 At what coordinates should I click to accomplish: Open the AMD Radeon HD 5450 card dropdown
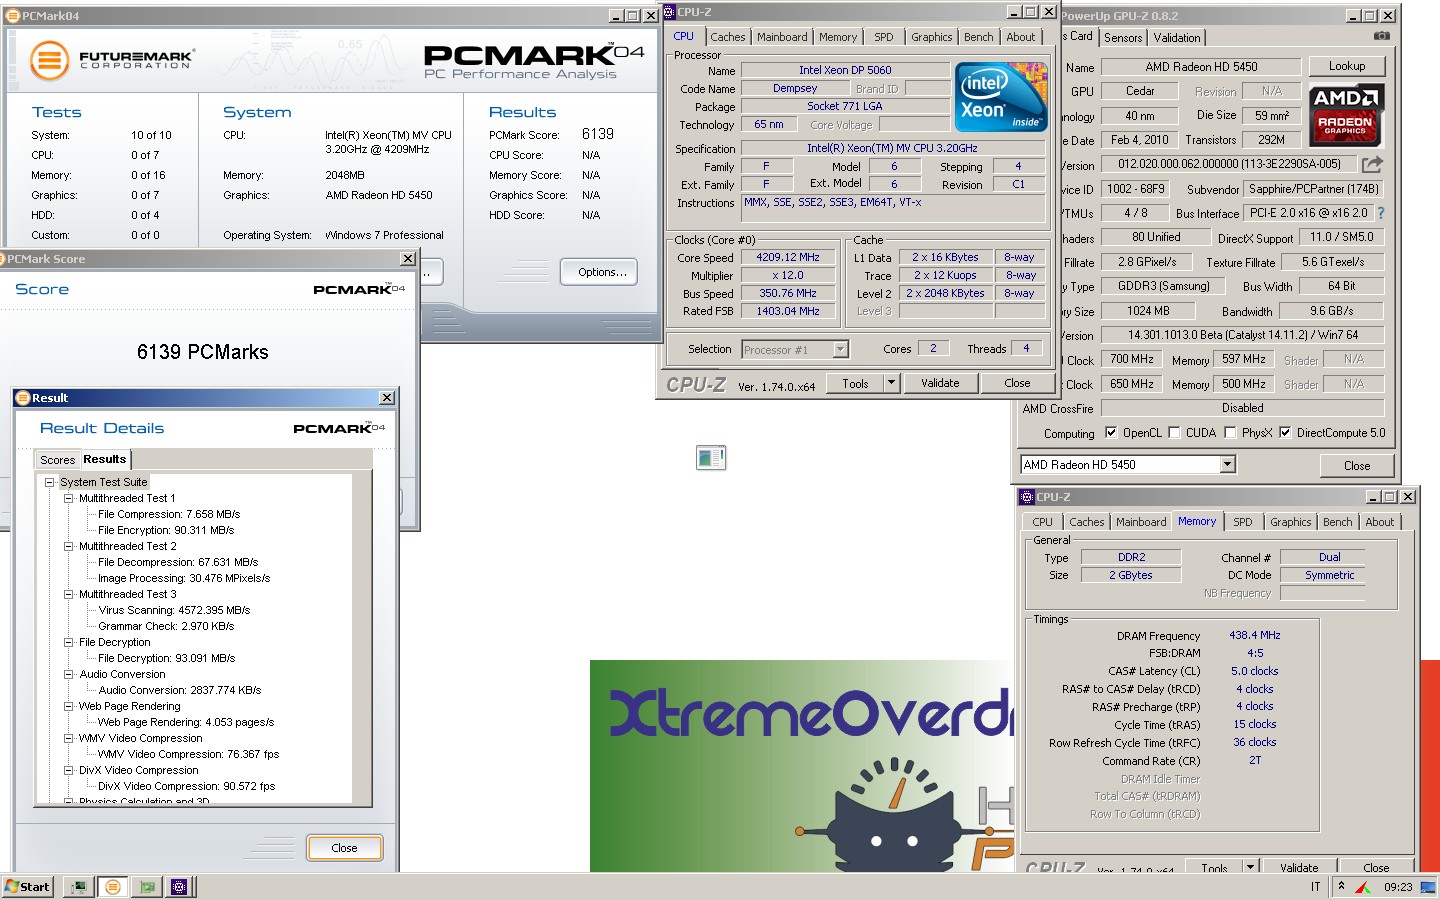1228,464
